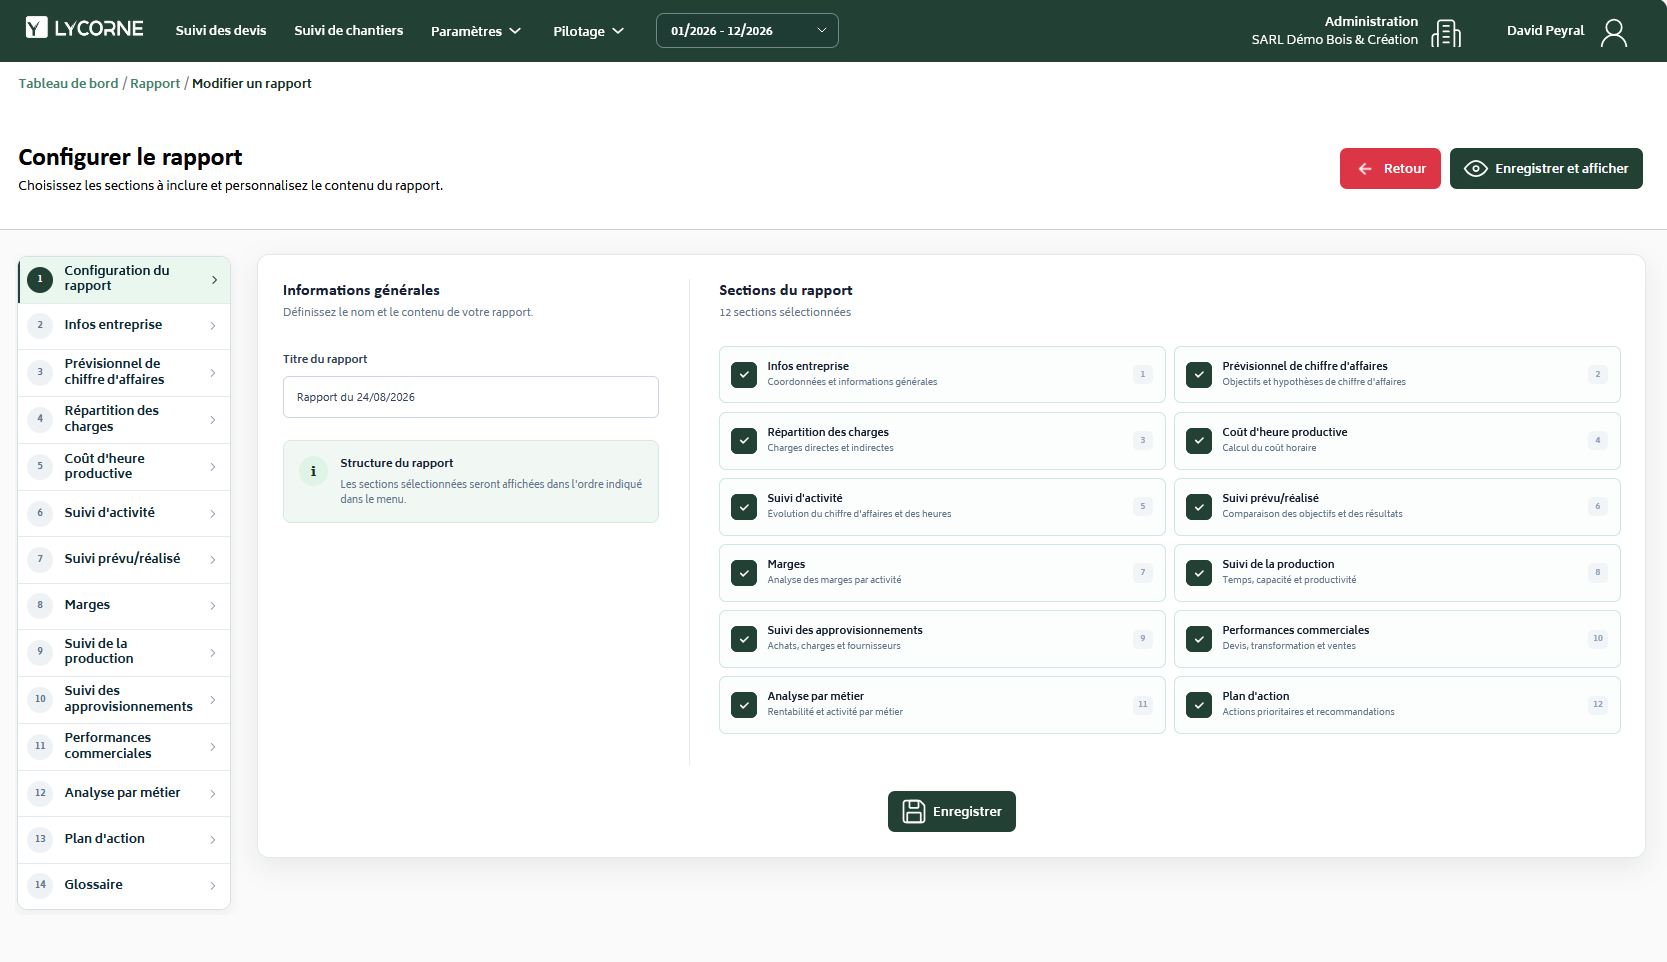
Task: Open the user profile avatar icon
Action: click(x=1614, y=32)
